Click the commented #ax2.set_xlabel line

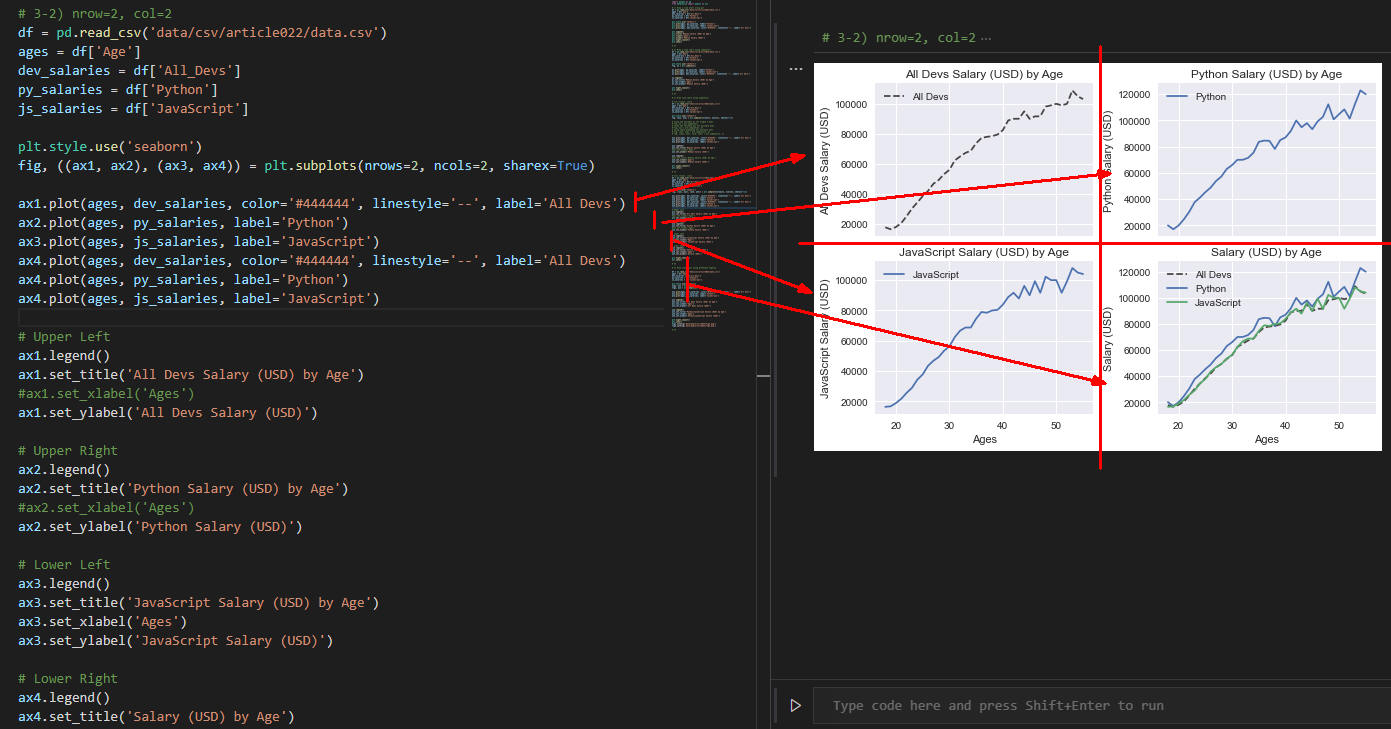tap(106, 507)
